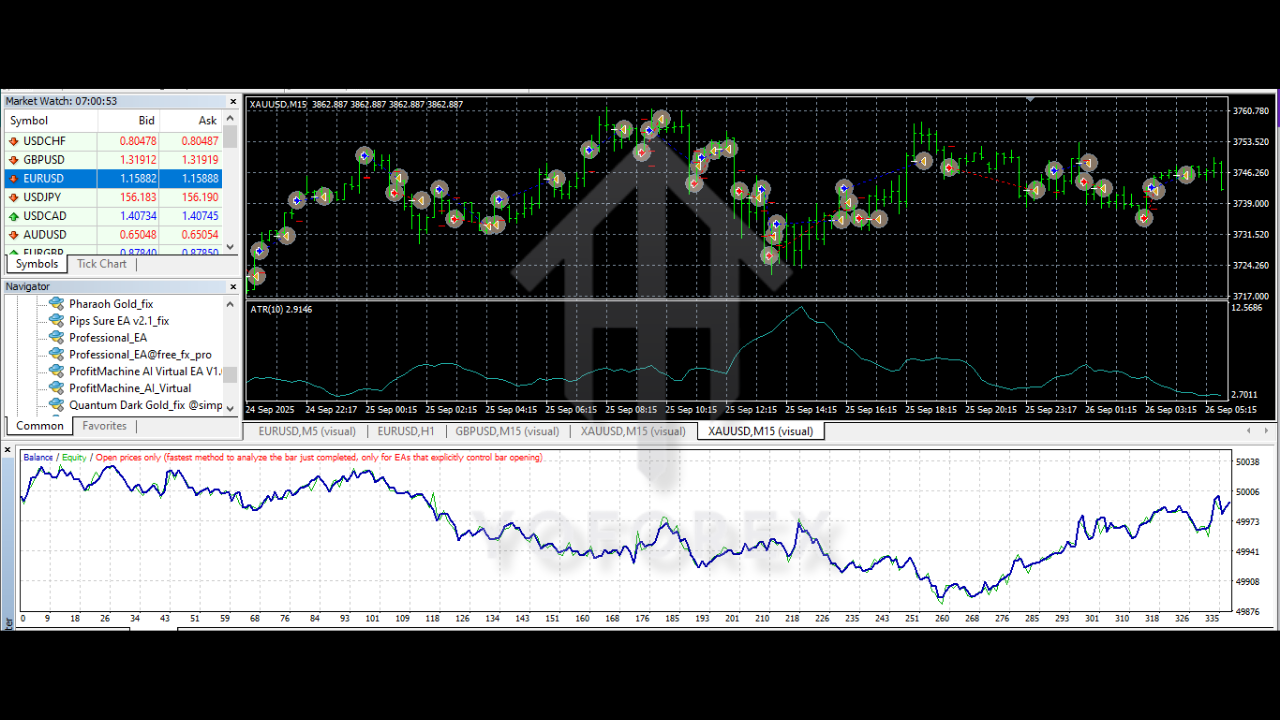Select the Professional_EA icon in Navigator
The image size is (1280, 720).
(x=57, y=337)
